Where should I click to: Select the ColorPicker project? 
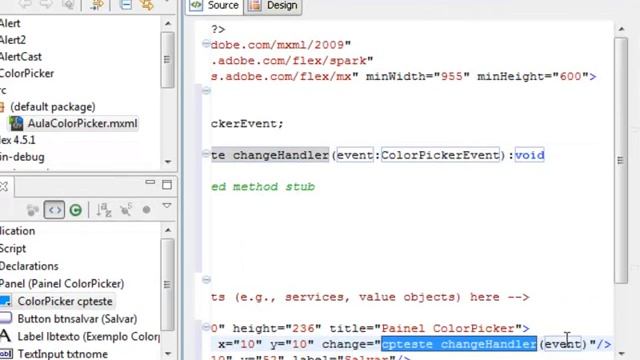(x=27, y=73)
